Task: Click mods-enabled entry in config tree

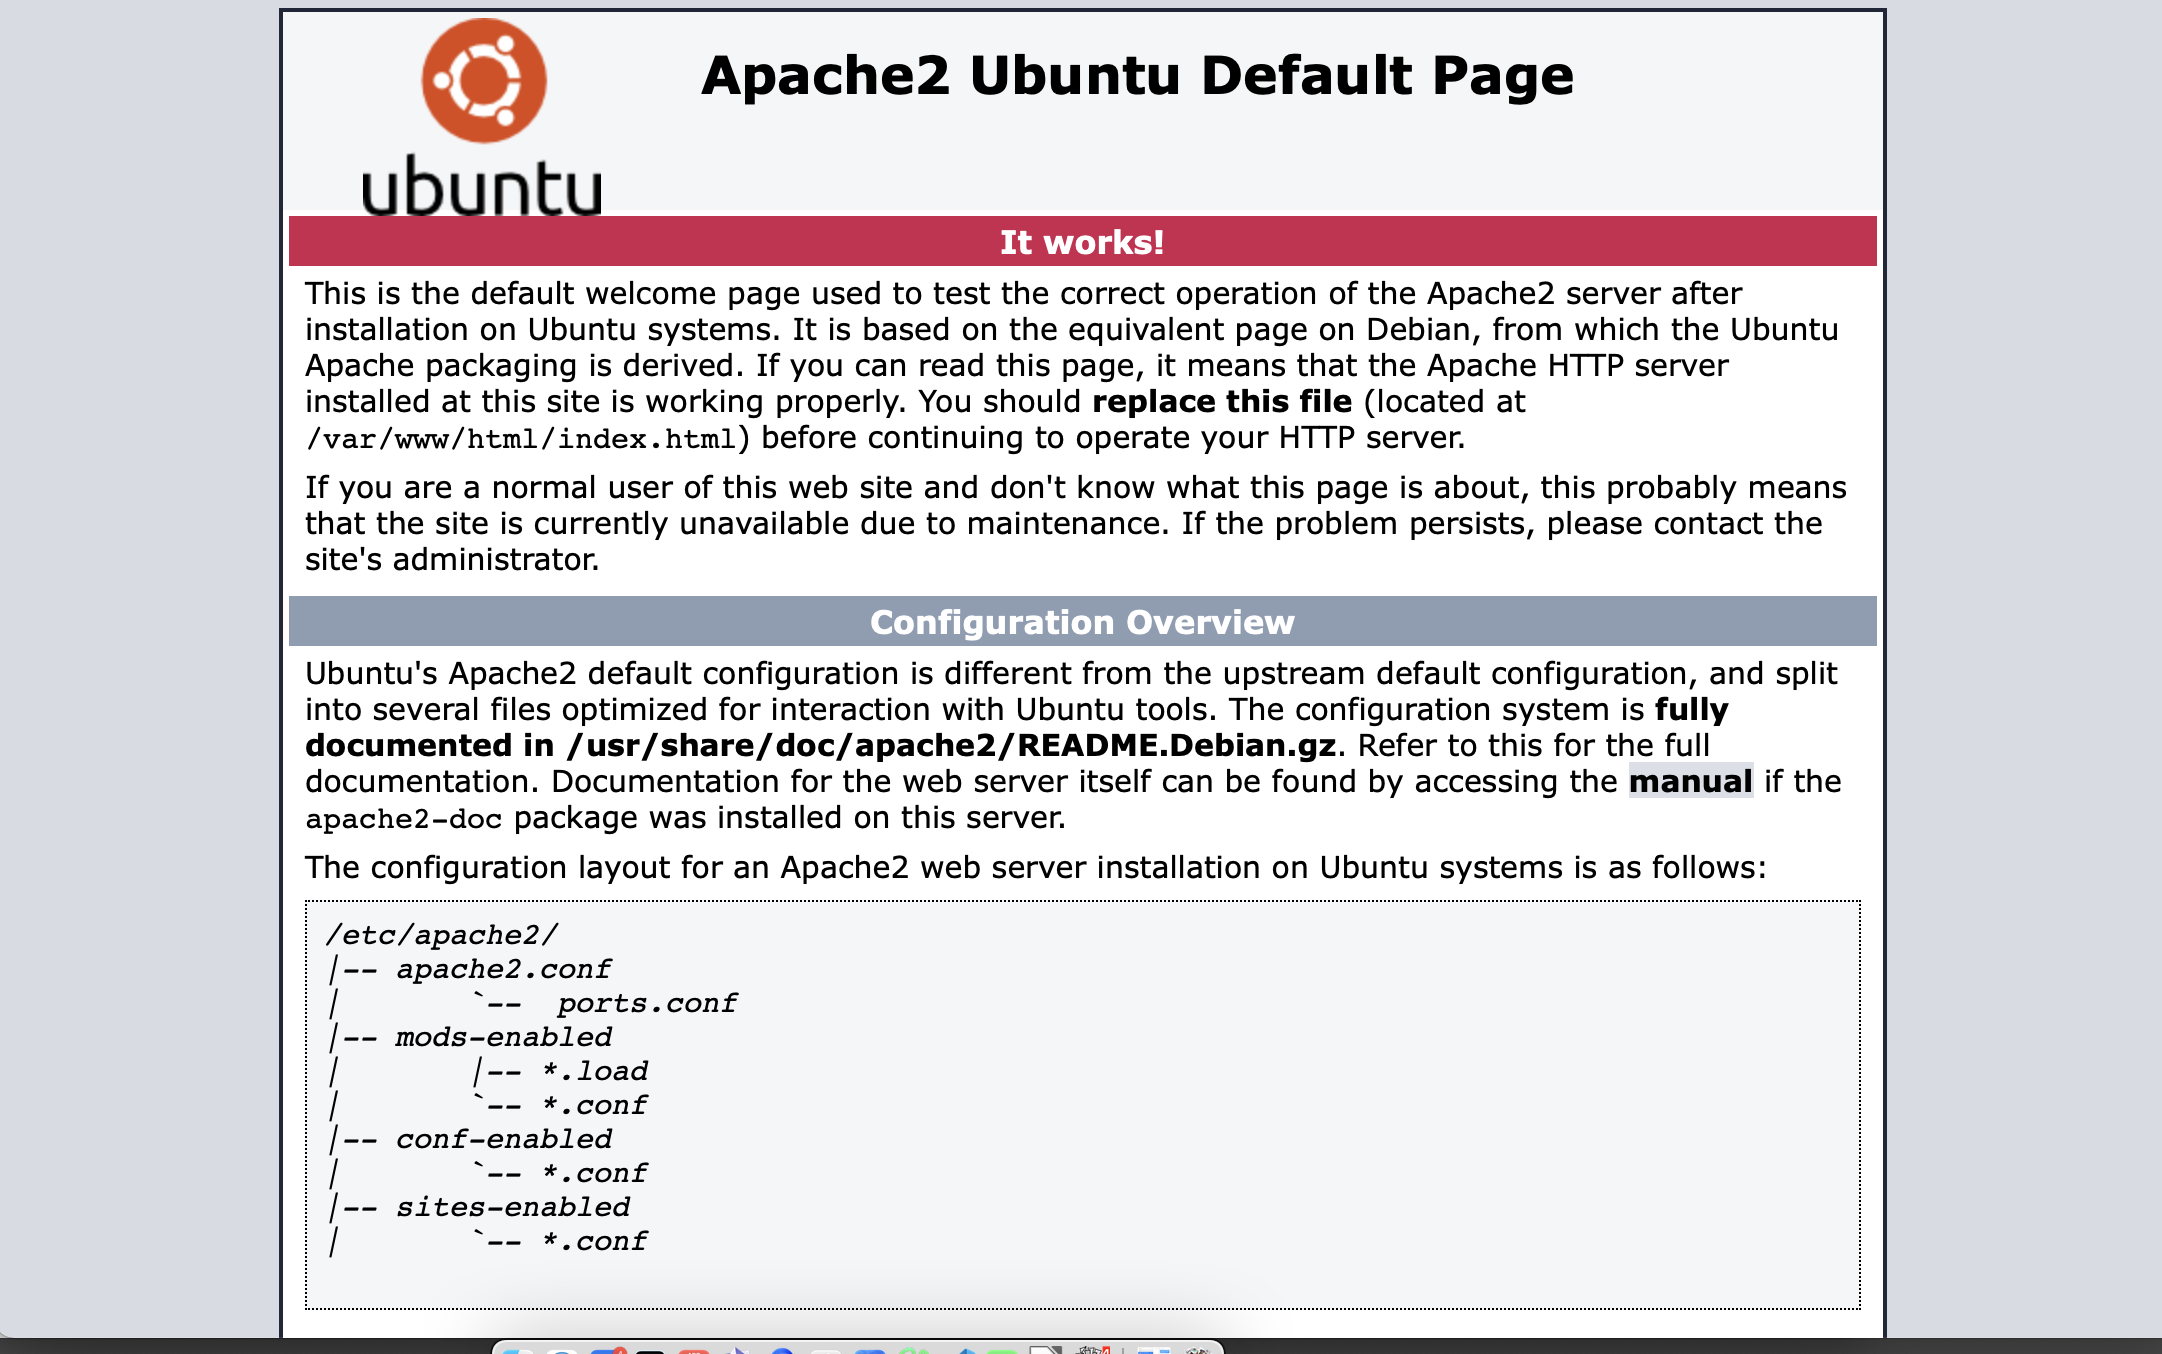Action: pyautogui.click(x=503, y=1037)
